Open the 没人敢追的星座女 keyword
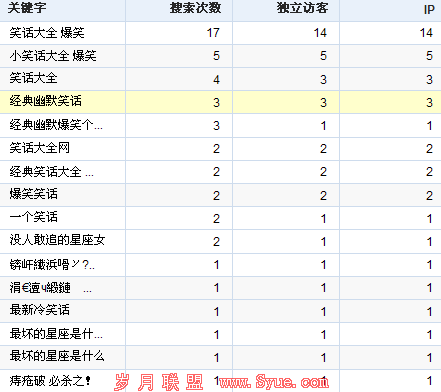The height and width of the screenshot is (392, 441). pos(57,240)
